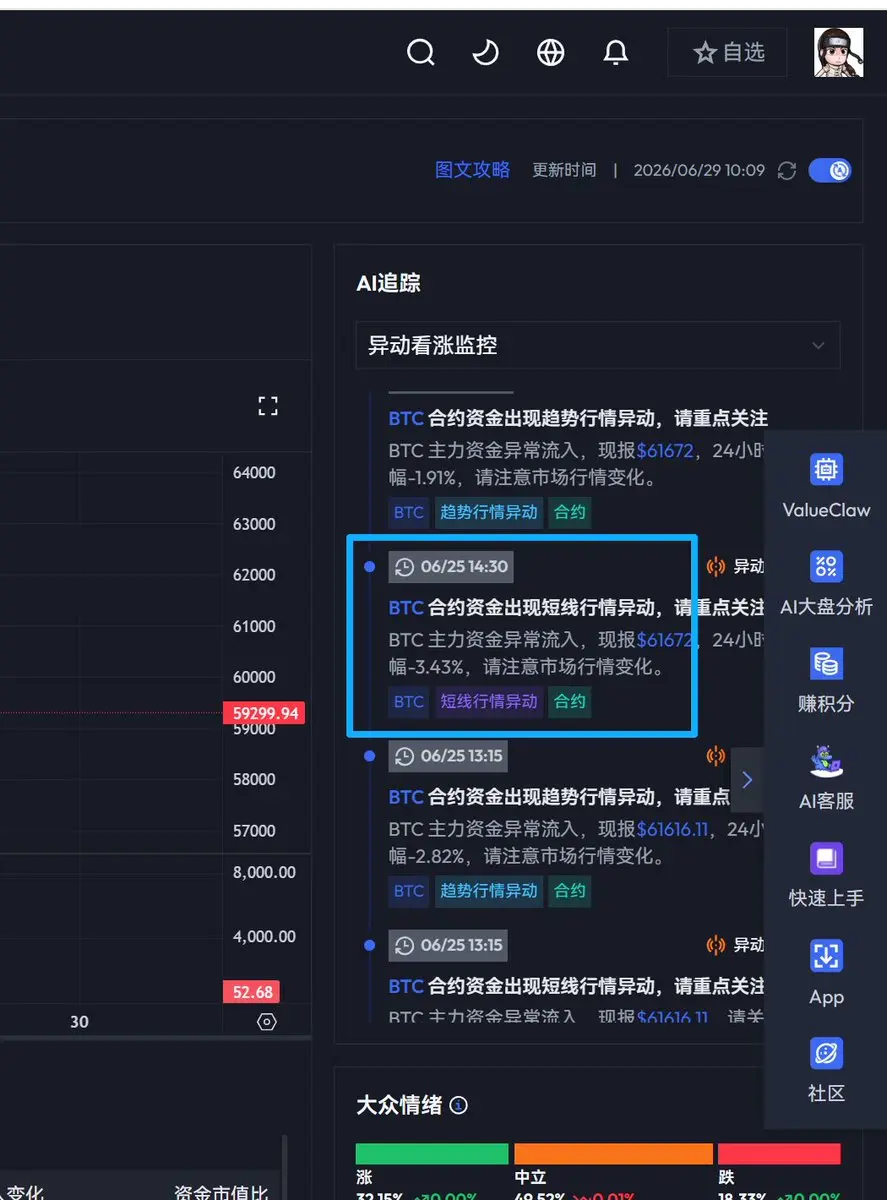
Task: Collapse side panel with arrow chevron
Action: tap(747, 780)
